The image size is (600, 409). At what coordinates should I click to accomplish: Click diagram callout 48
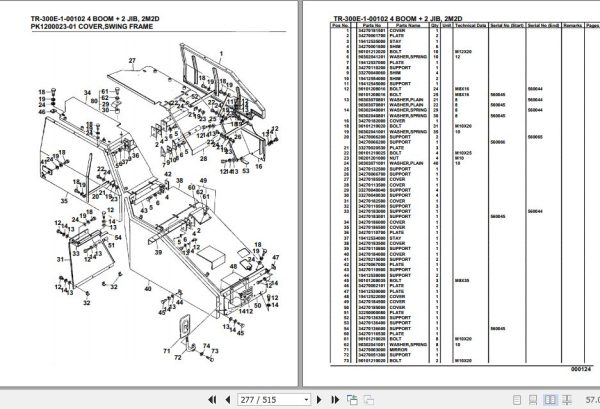click(x=233, y=267)
